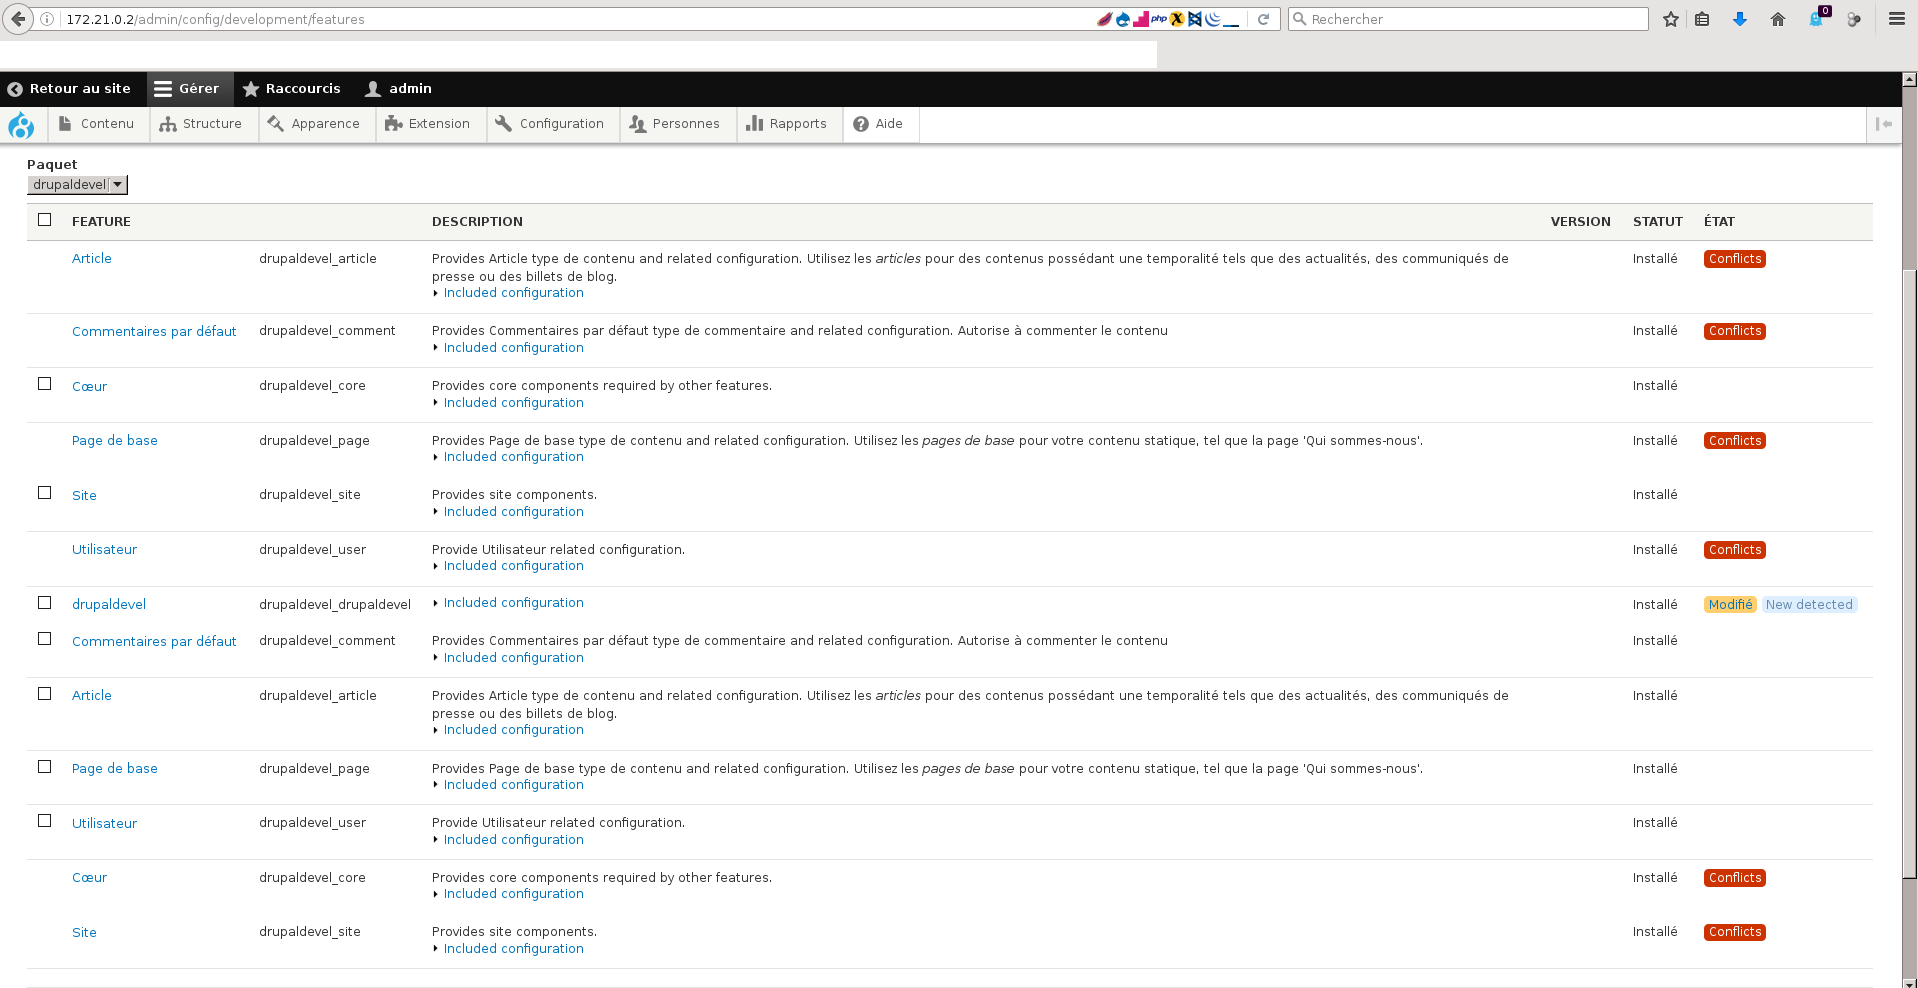Click the Rechercher search field

pyautogui.click(x=1468, y=19)
